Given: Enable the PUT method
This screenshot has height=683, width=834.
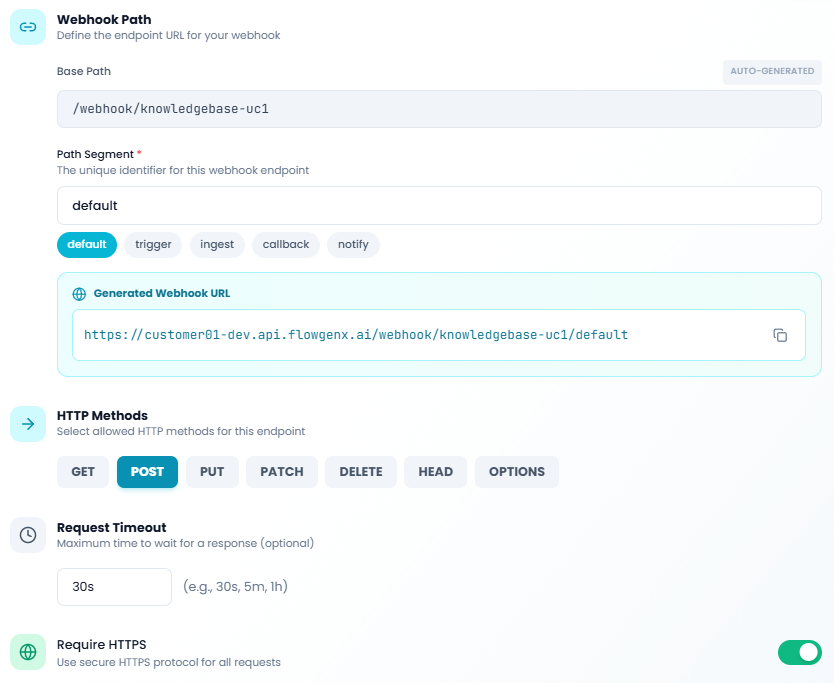Looking at the screenshot, I should 212,472.
